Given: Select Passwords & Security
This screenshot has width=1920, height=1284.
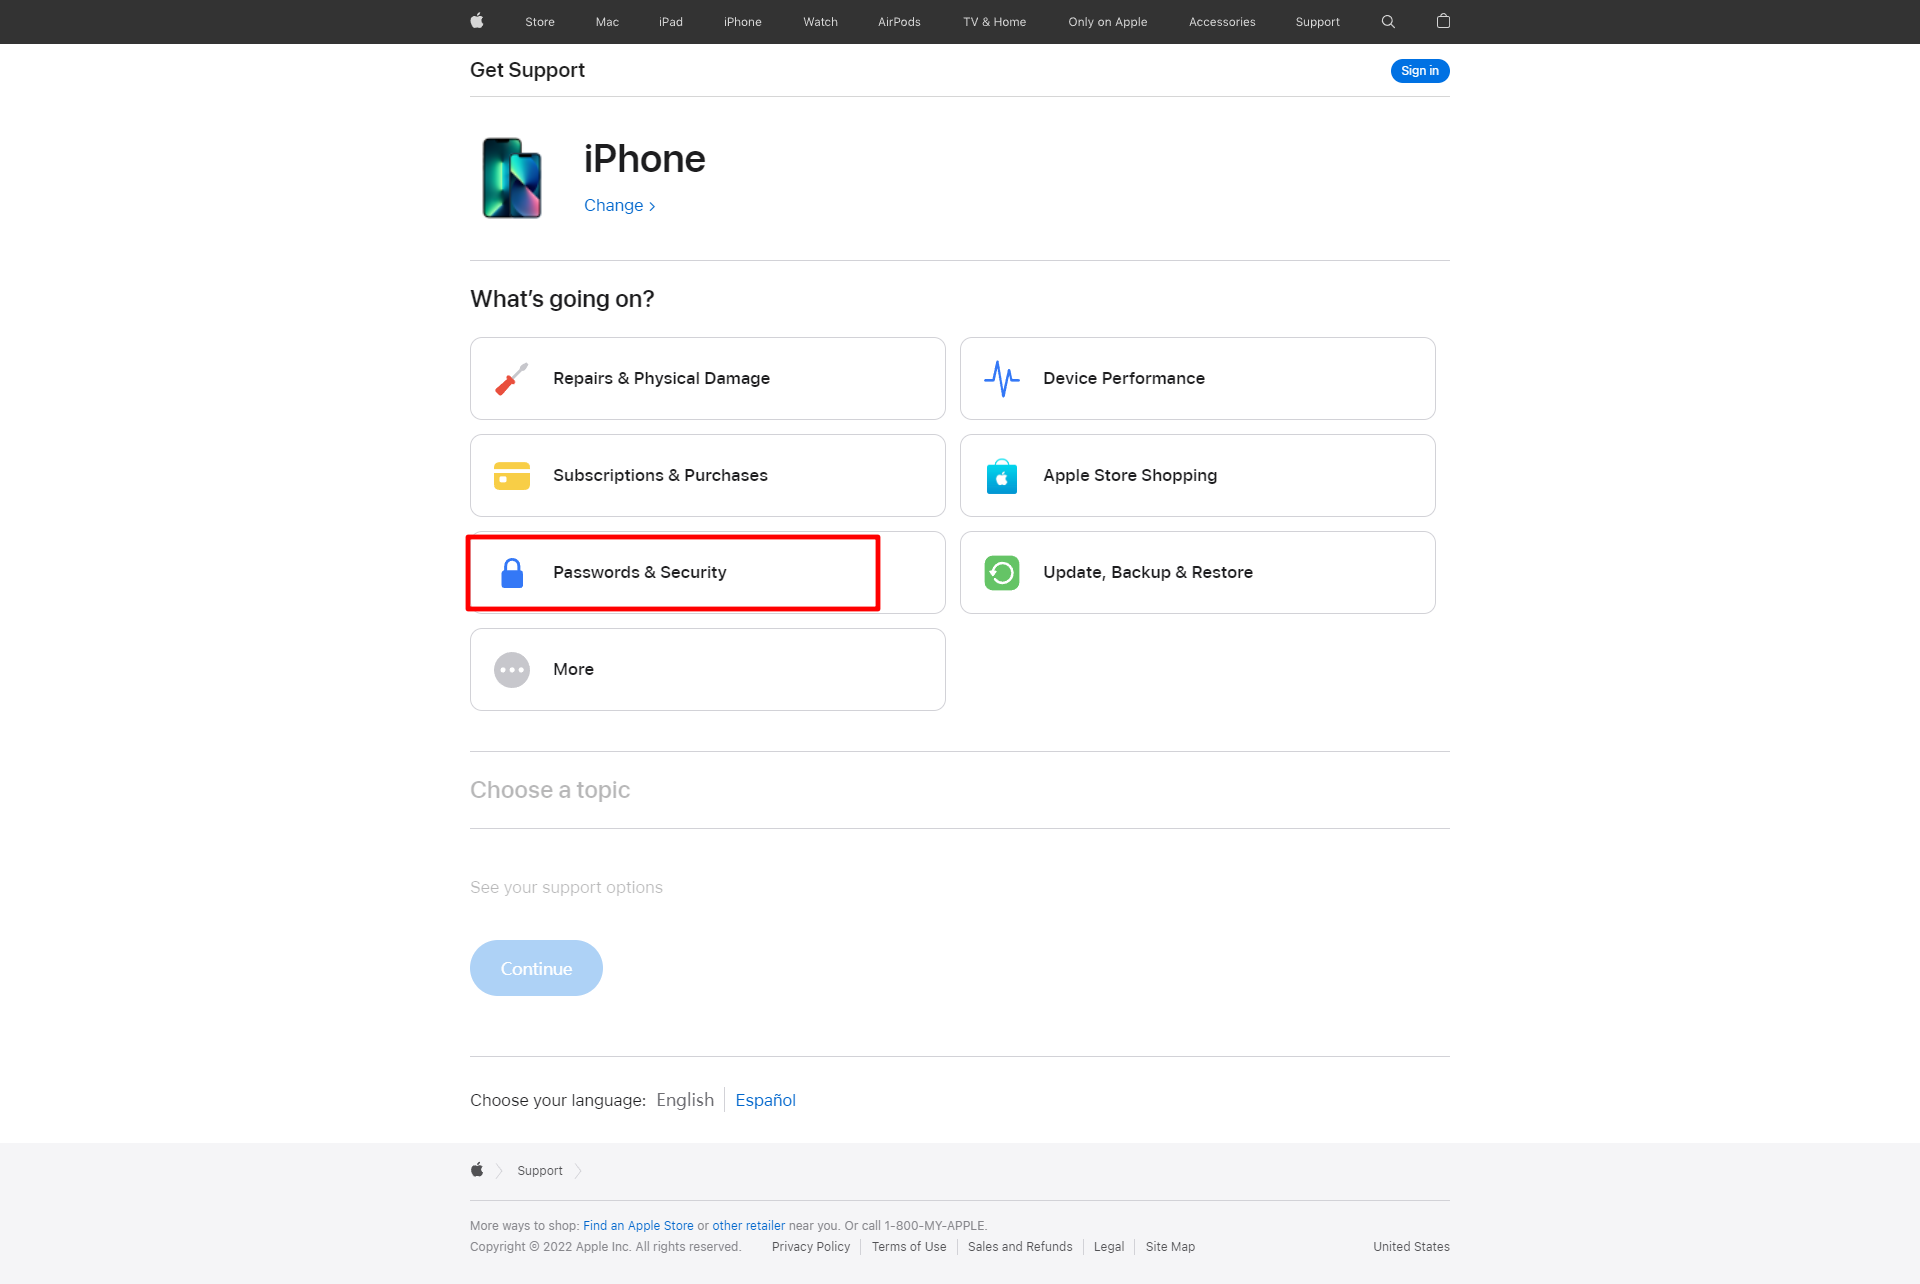Looking at the screenshot, I should 708,573.
